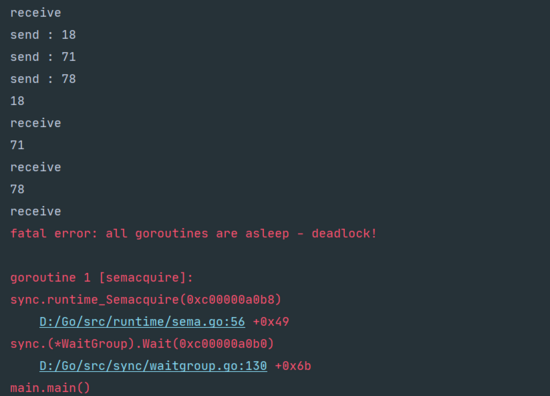This screenshot has height=396, width=550.
Task: Open the sema.go:56 source file link
Action: [x=142, y=322]
